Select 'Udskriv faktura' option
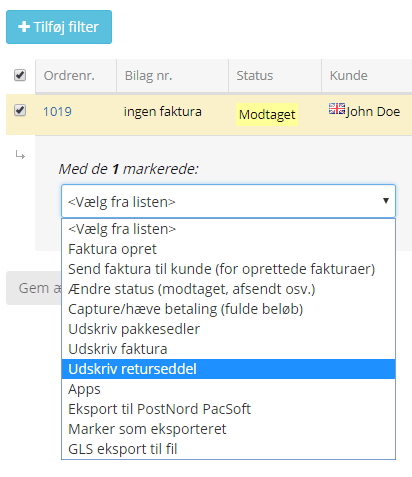Image resolution: width=412 pixels, height=477 pixels. pyautogui.click(x=228, y=349)
